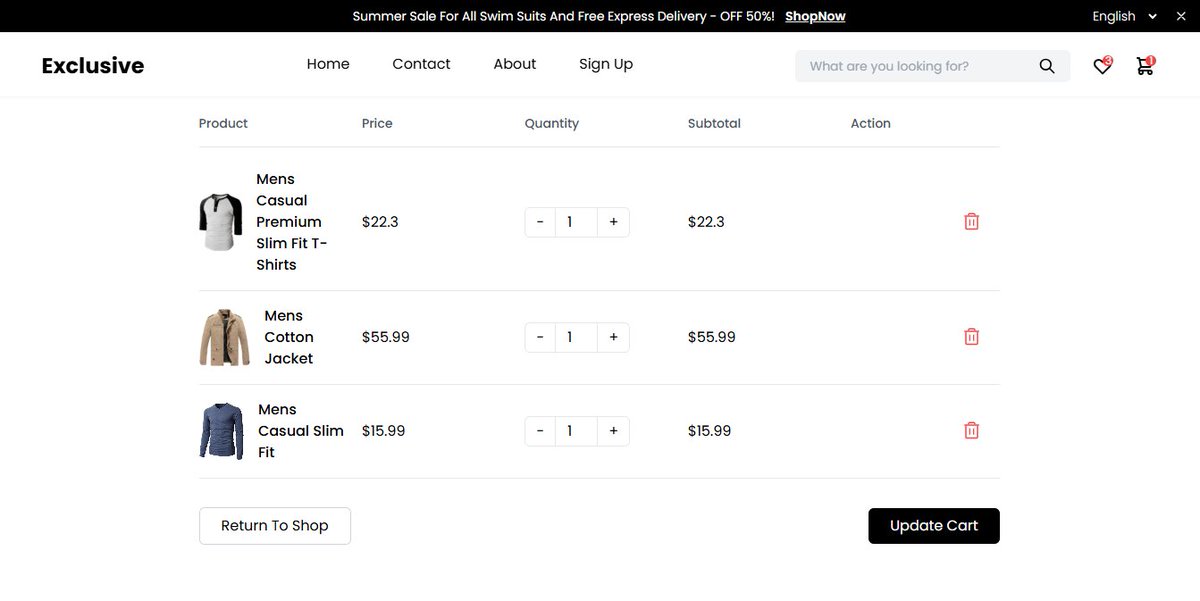1200x601 pixels.
Task: Click the 'Price' column header
Action: pyautogui.click(x=377, y=123)
